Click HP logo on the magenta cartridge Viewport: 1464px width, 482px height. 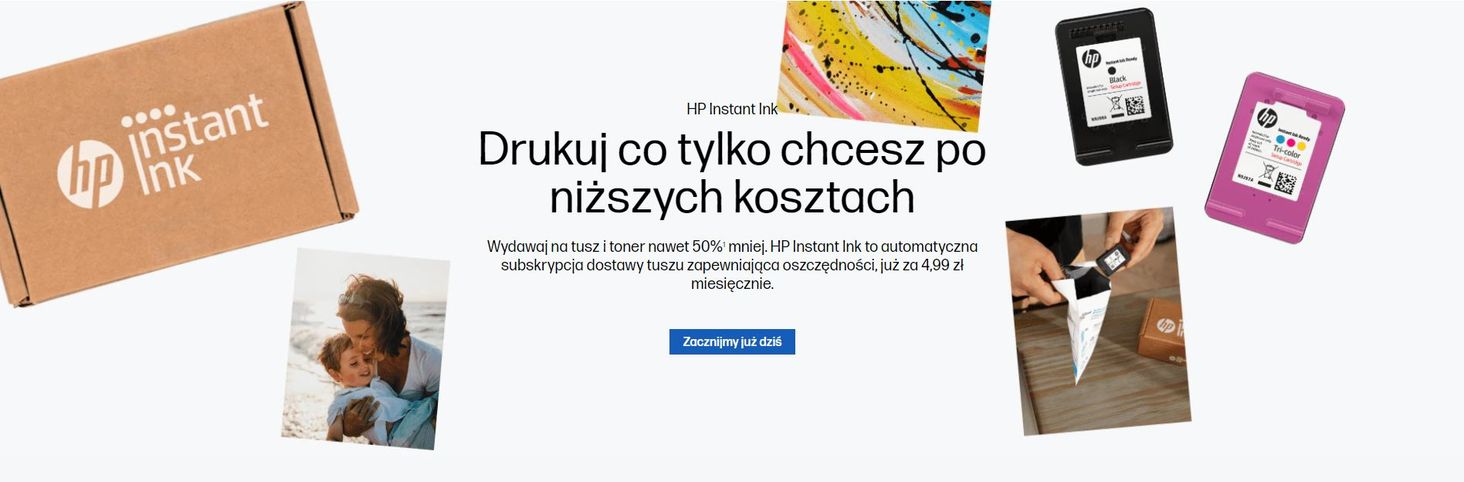1267,117
